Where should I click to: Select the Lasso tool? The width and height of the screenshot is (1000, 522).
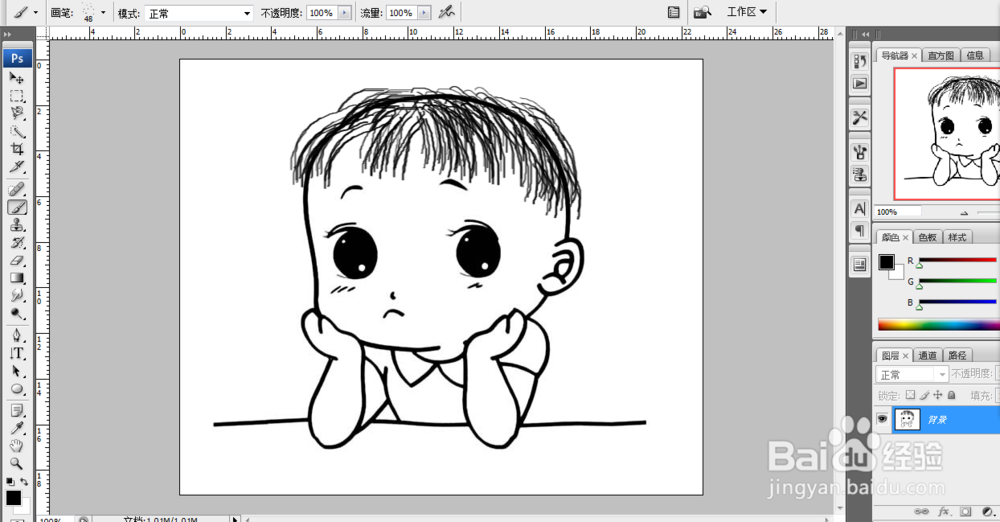17,114
